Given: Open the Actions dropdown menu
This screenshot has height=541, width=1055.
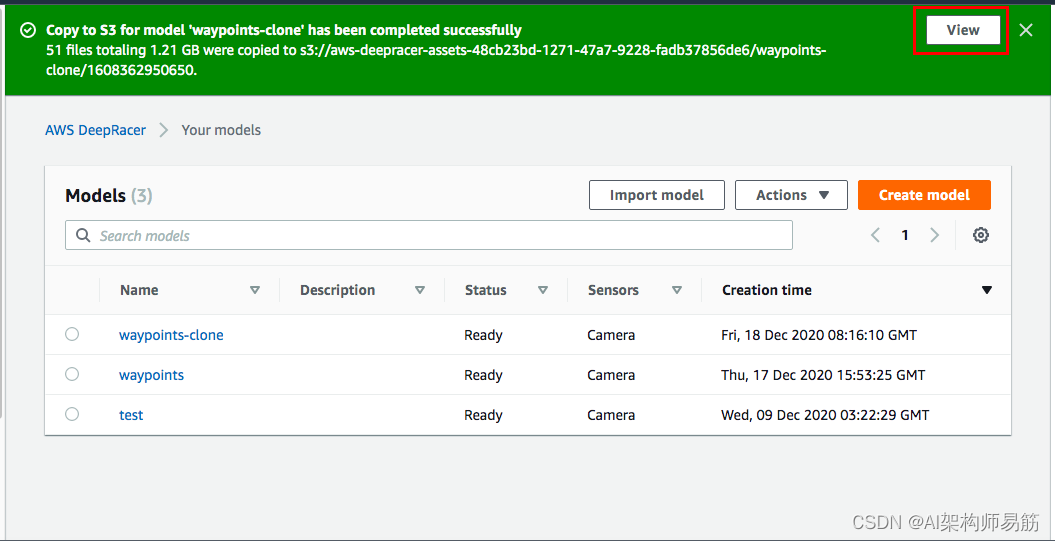Looking at the screenshot, I should click(791, 195).
